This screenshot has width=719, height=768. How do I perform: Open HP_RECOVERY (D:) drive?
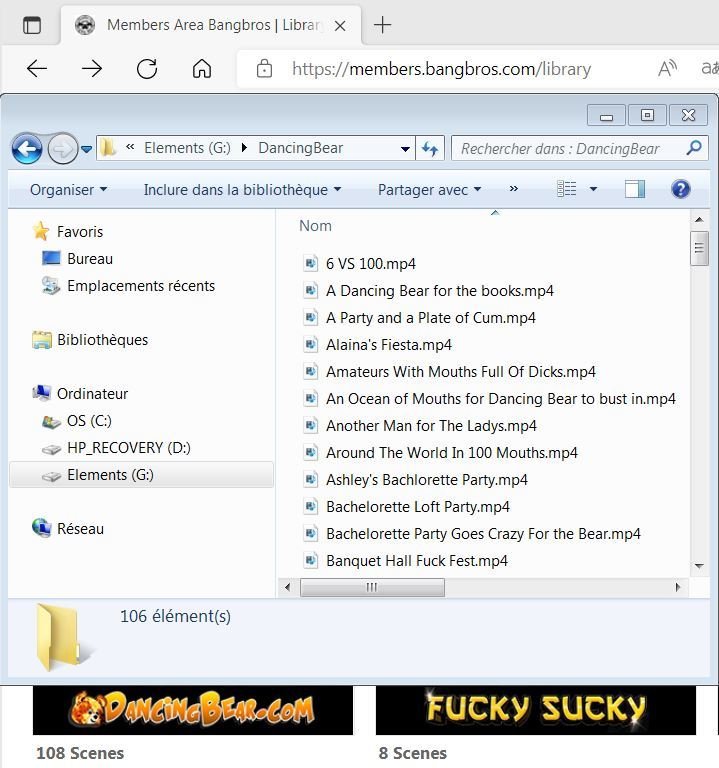tap(129, 448)
